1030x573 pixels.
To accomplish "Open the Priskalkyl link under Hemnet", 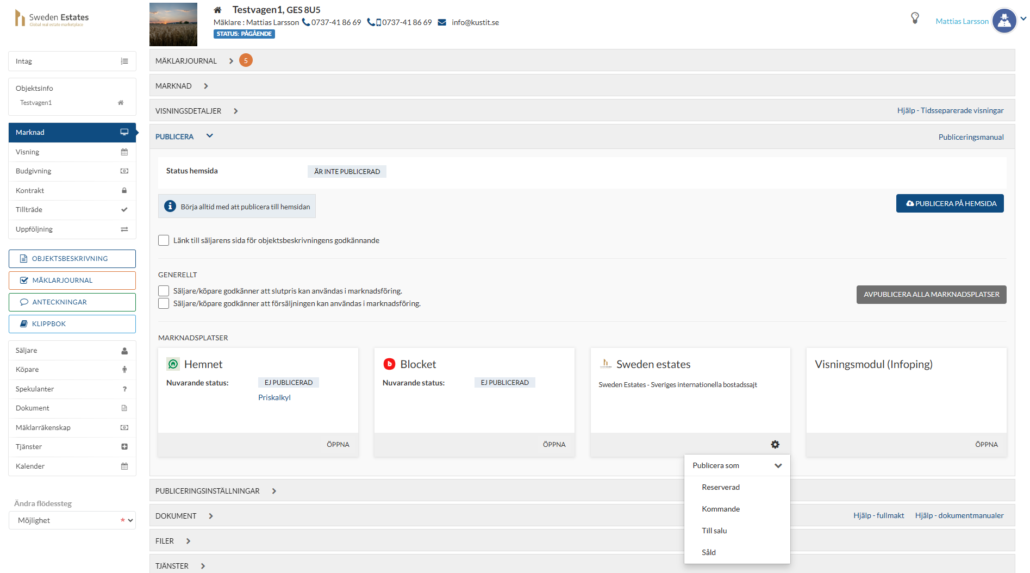I will (x=273, y=397).
